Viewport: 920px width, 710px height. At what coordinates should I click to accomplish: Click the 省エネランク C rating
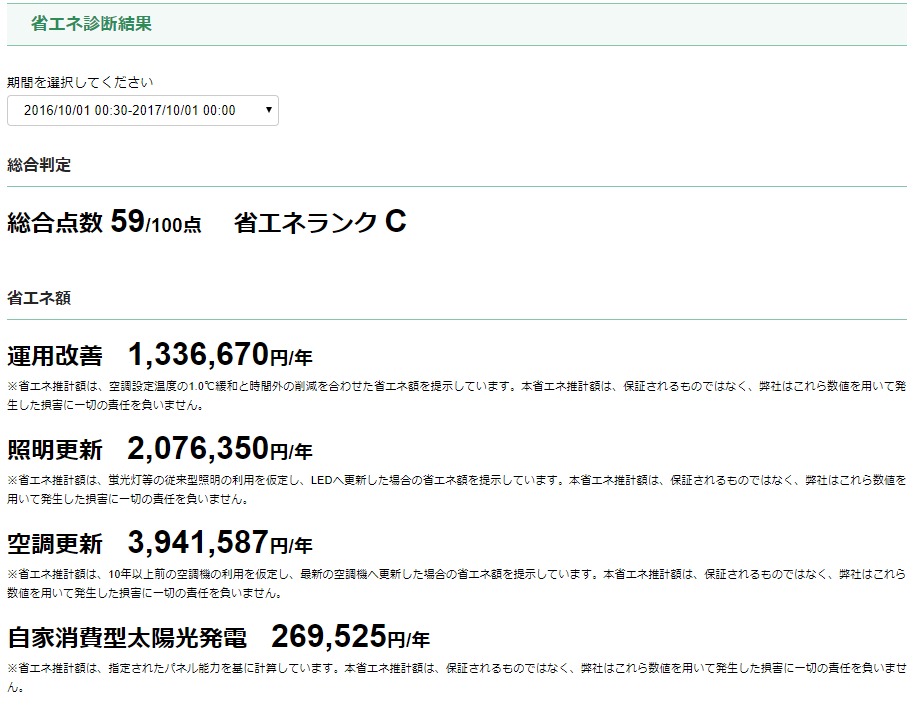(320, 222)
